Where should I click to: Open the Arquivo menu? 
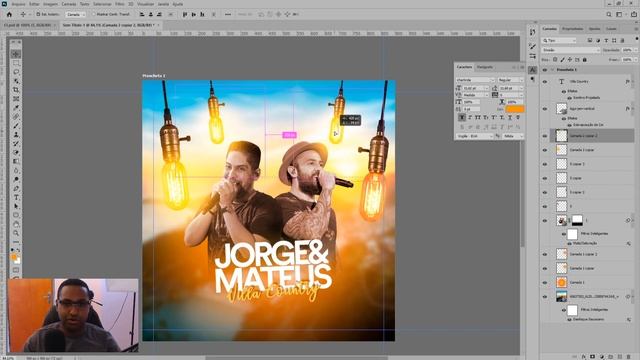[18, 4]
